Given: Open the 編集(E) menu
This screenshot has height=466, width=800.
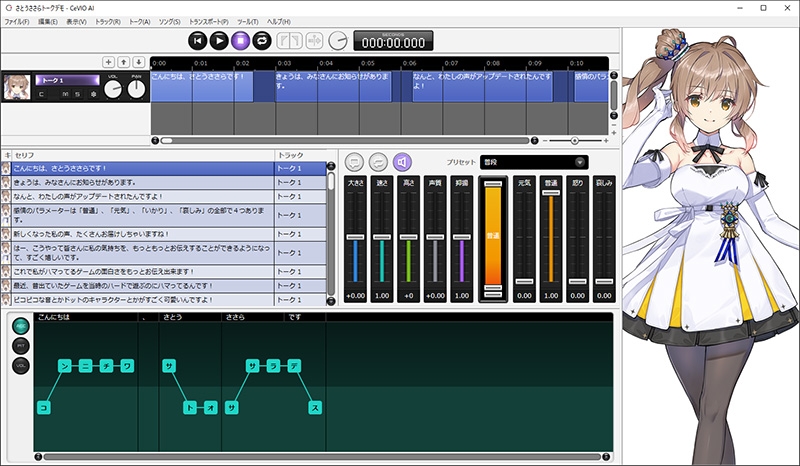Looking at the screenshot, I should [47, 22].
